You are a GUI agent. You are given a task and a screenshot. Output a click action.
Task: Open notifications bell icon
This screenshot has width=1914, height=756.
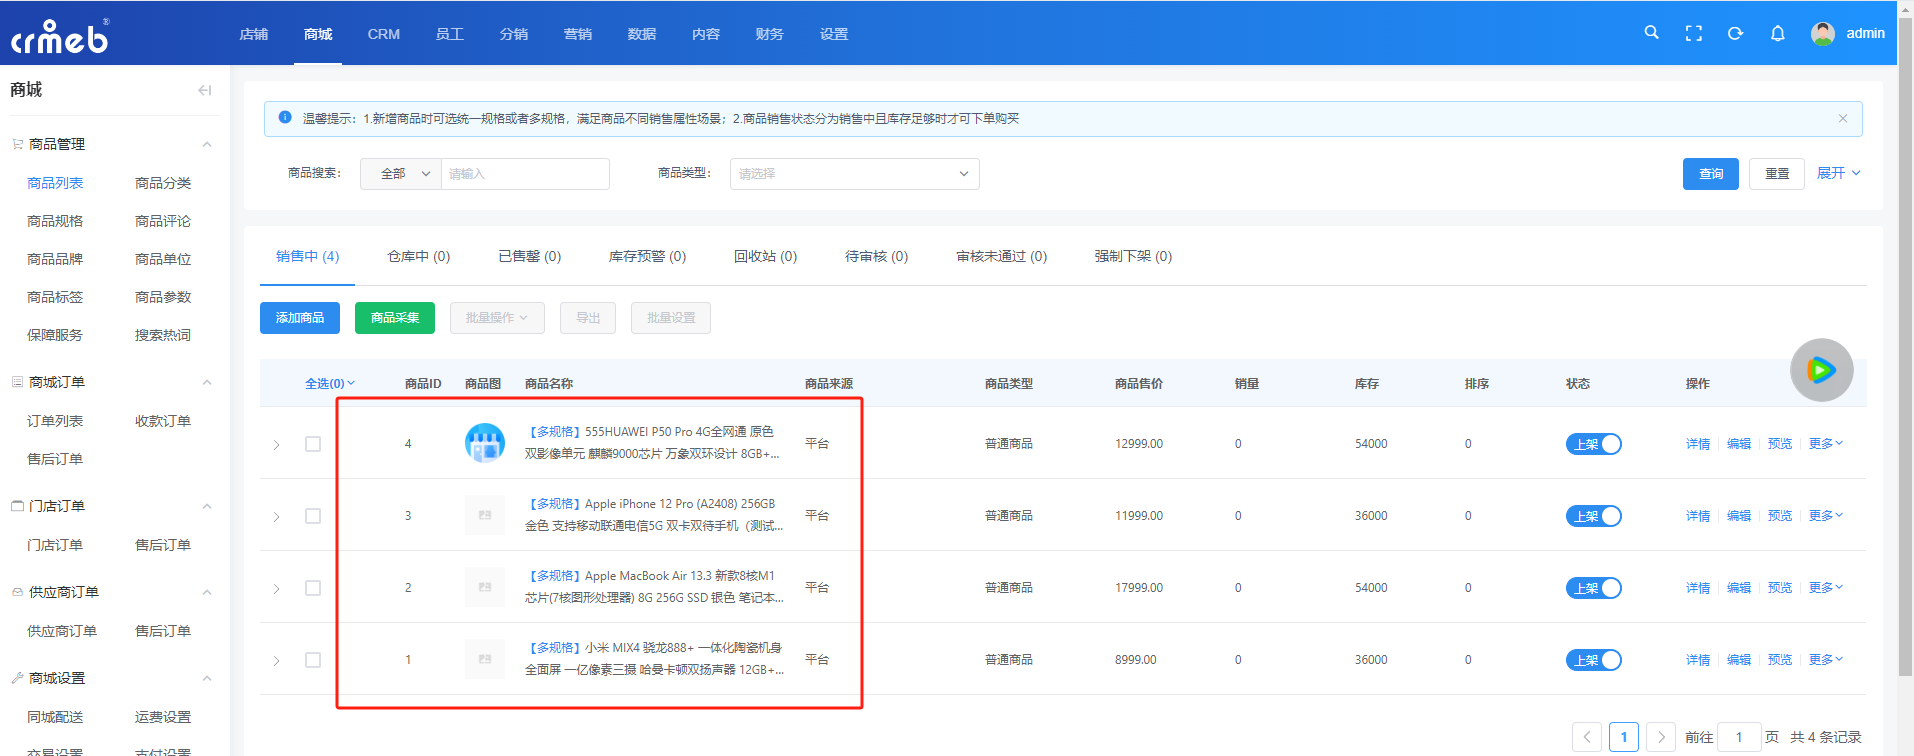pos(1777,33)
